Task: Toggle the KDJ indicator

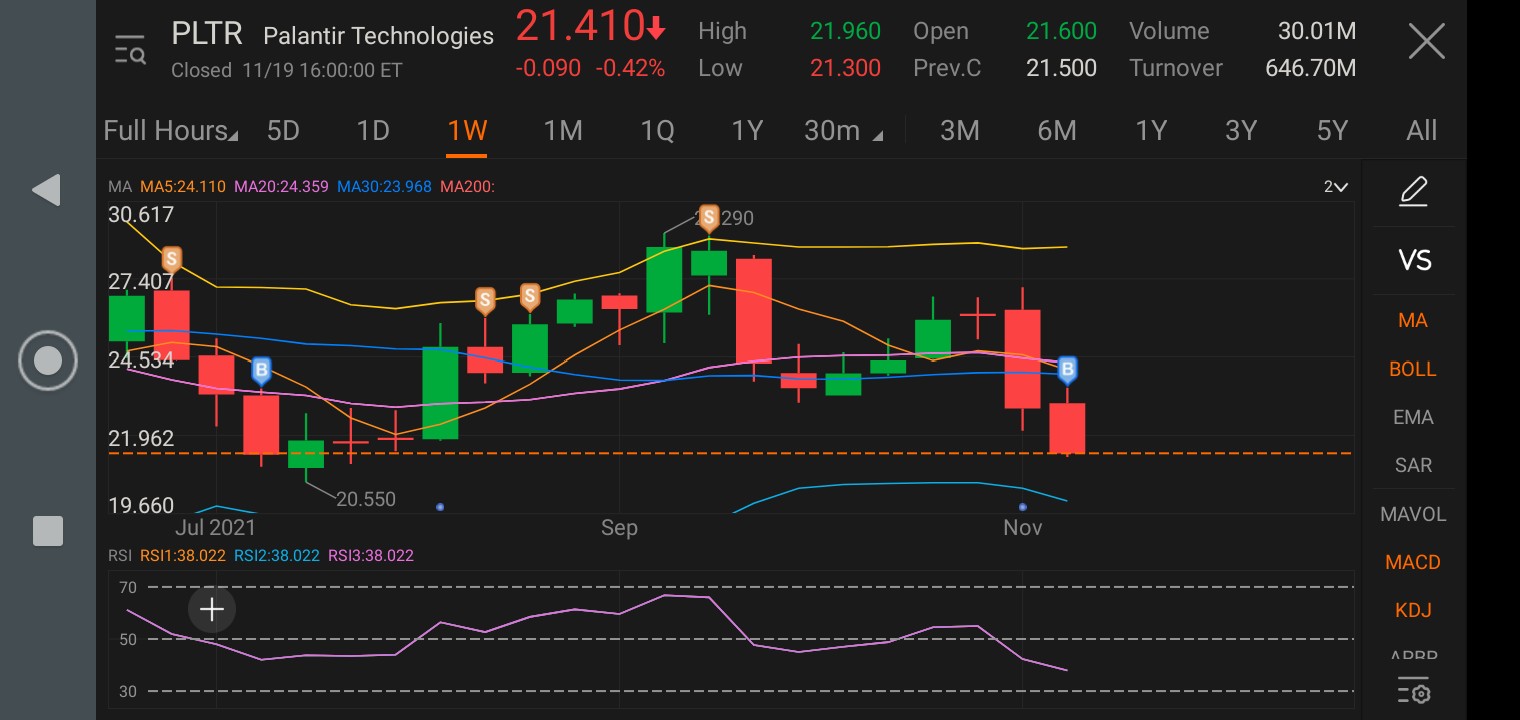Action: coord(1413,610)
